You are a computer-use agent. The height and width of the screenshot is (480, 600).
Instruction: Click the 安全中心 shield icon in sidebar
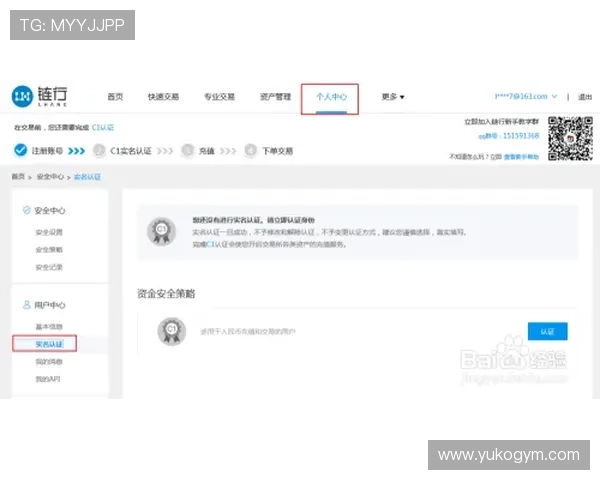click(26, 210)
